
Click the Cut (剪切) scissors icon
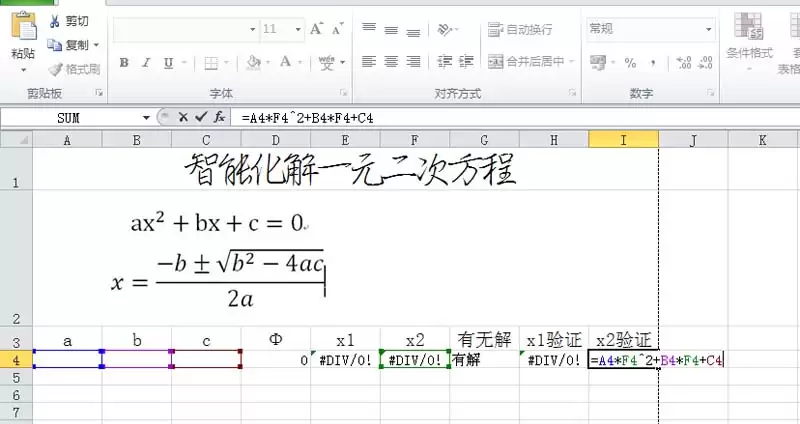pos(55,21)
